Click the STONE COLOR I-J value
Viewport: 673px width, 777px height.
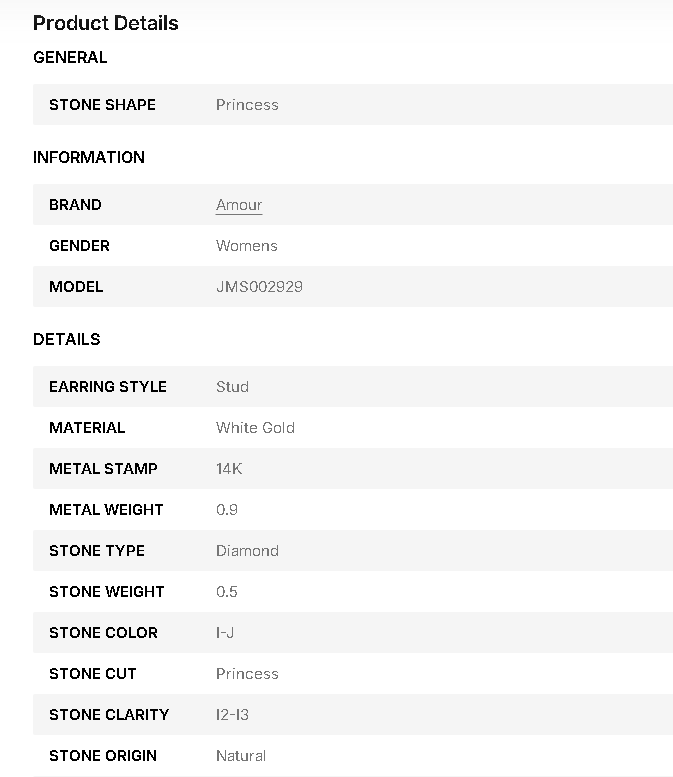225,633
